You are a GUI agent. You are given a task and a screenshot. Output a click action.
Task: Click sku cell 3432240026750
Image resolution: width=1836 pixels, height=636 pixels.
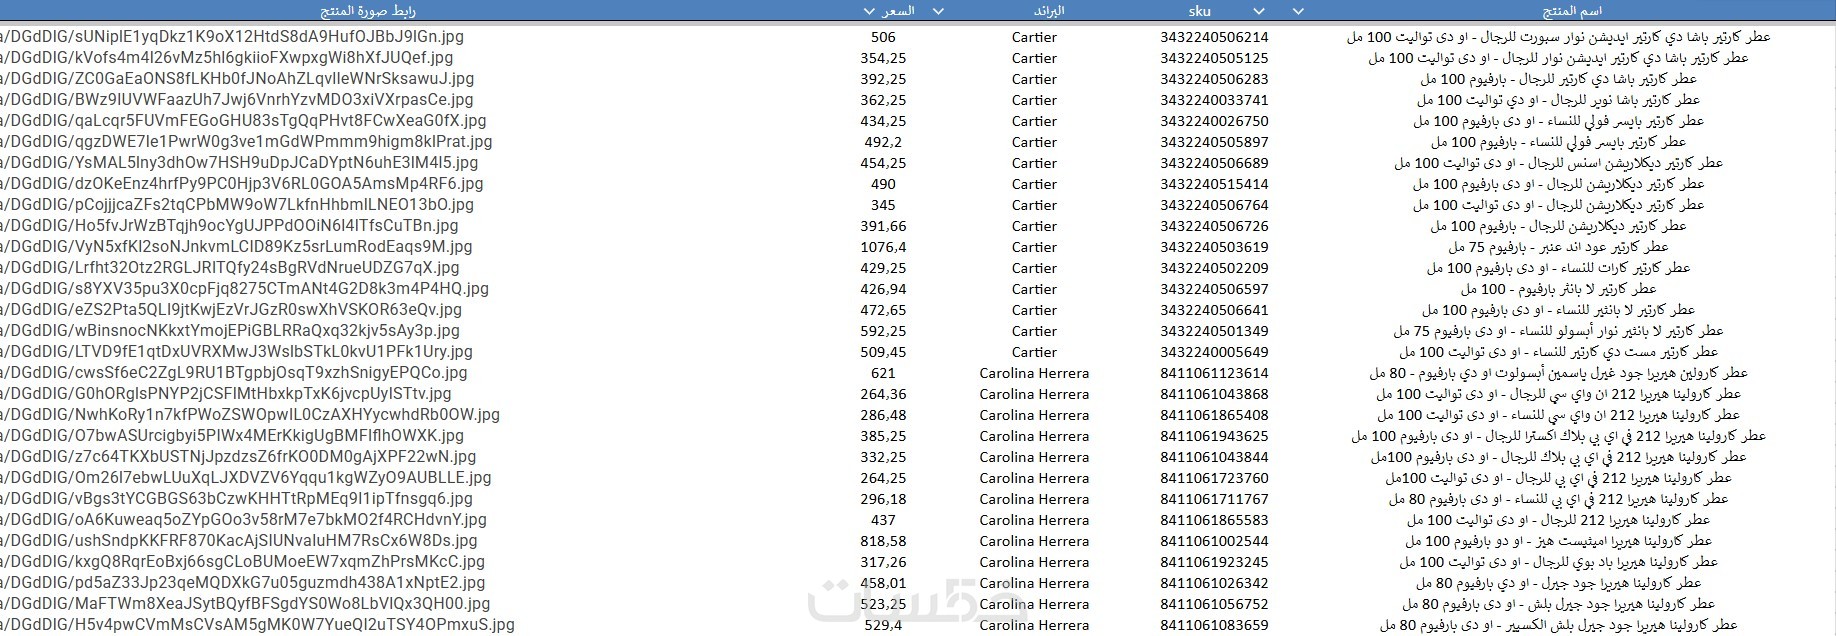[1214, 121]
